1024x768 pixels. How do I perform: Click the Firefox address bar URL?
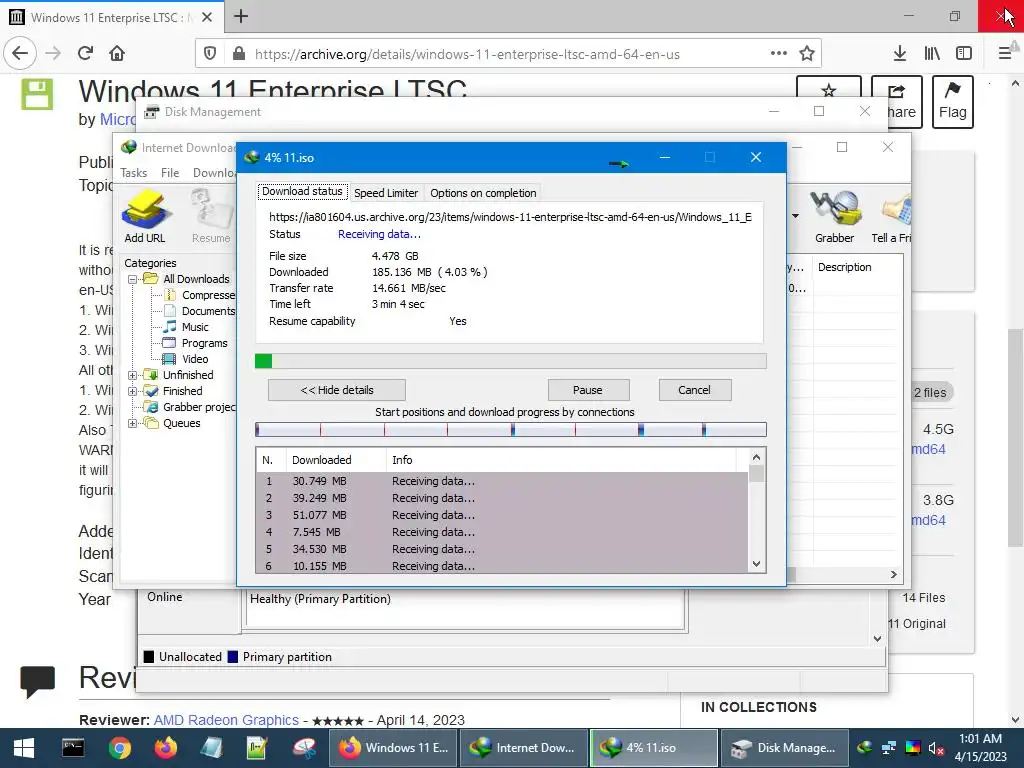point(467,54)
